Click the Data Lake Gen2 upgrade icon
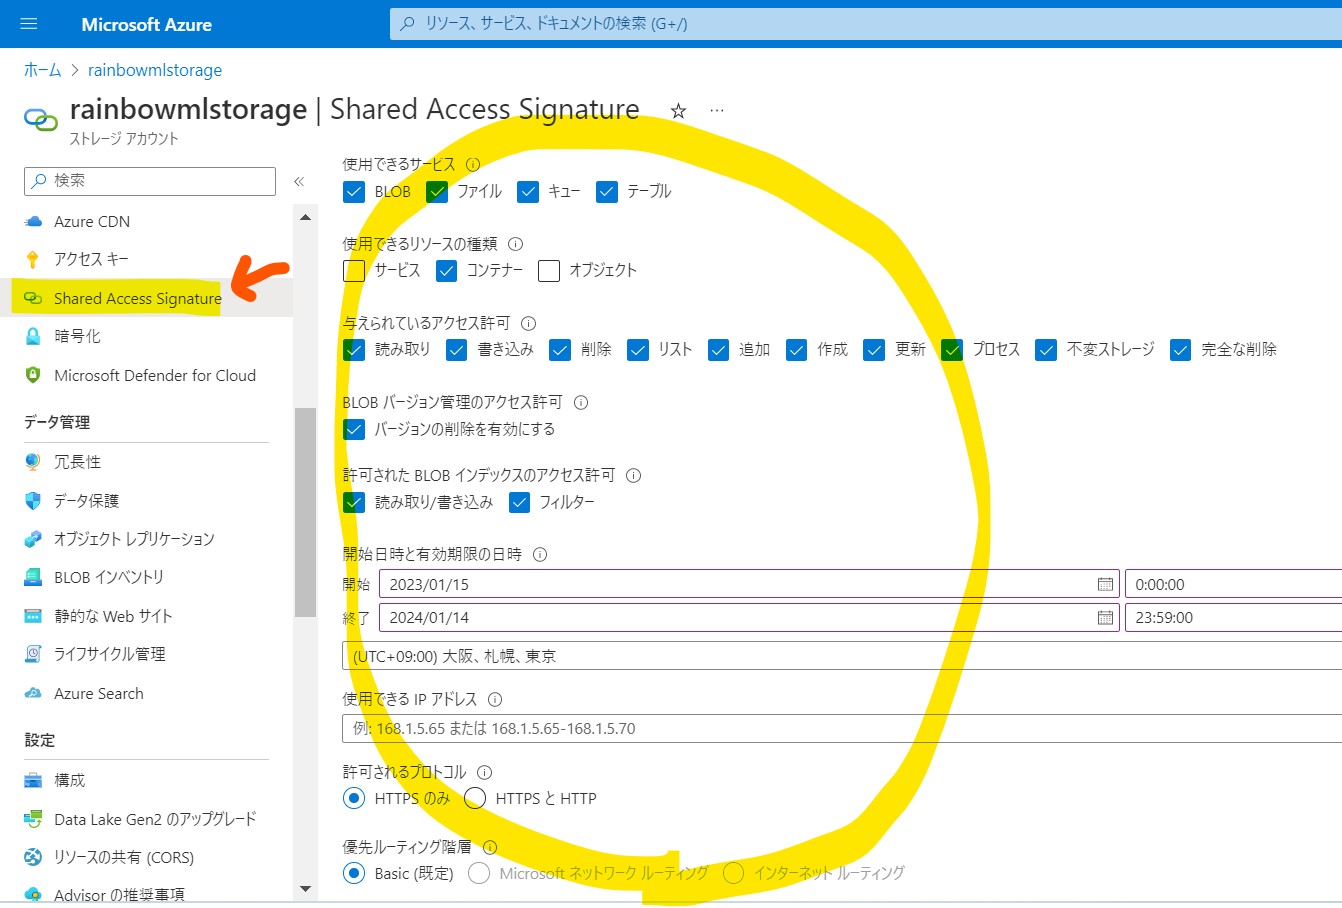The height and width of the screenshot is (908, 1342). [33, 819]
